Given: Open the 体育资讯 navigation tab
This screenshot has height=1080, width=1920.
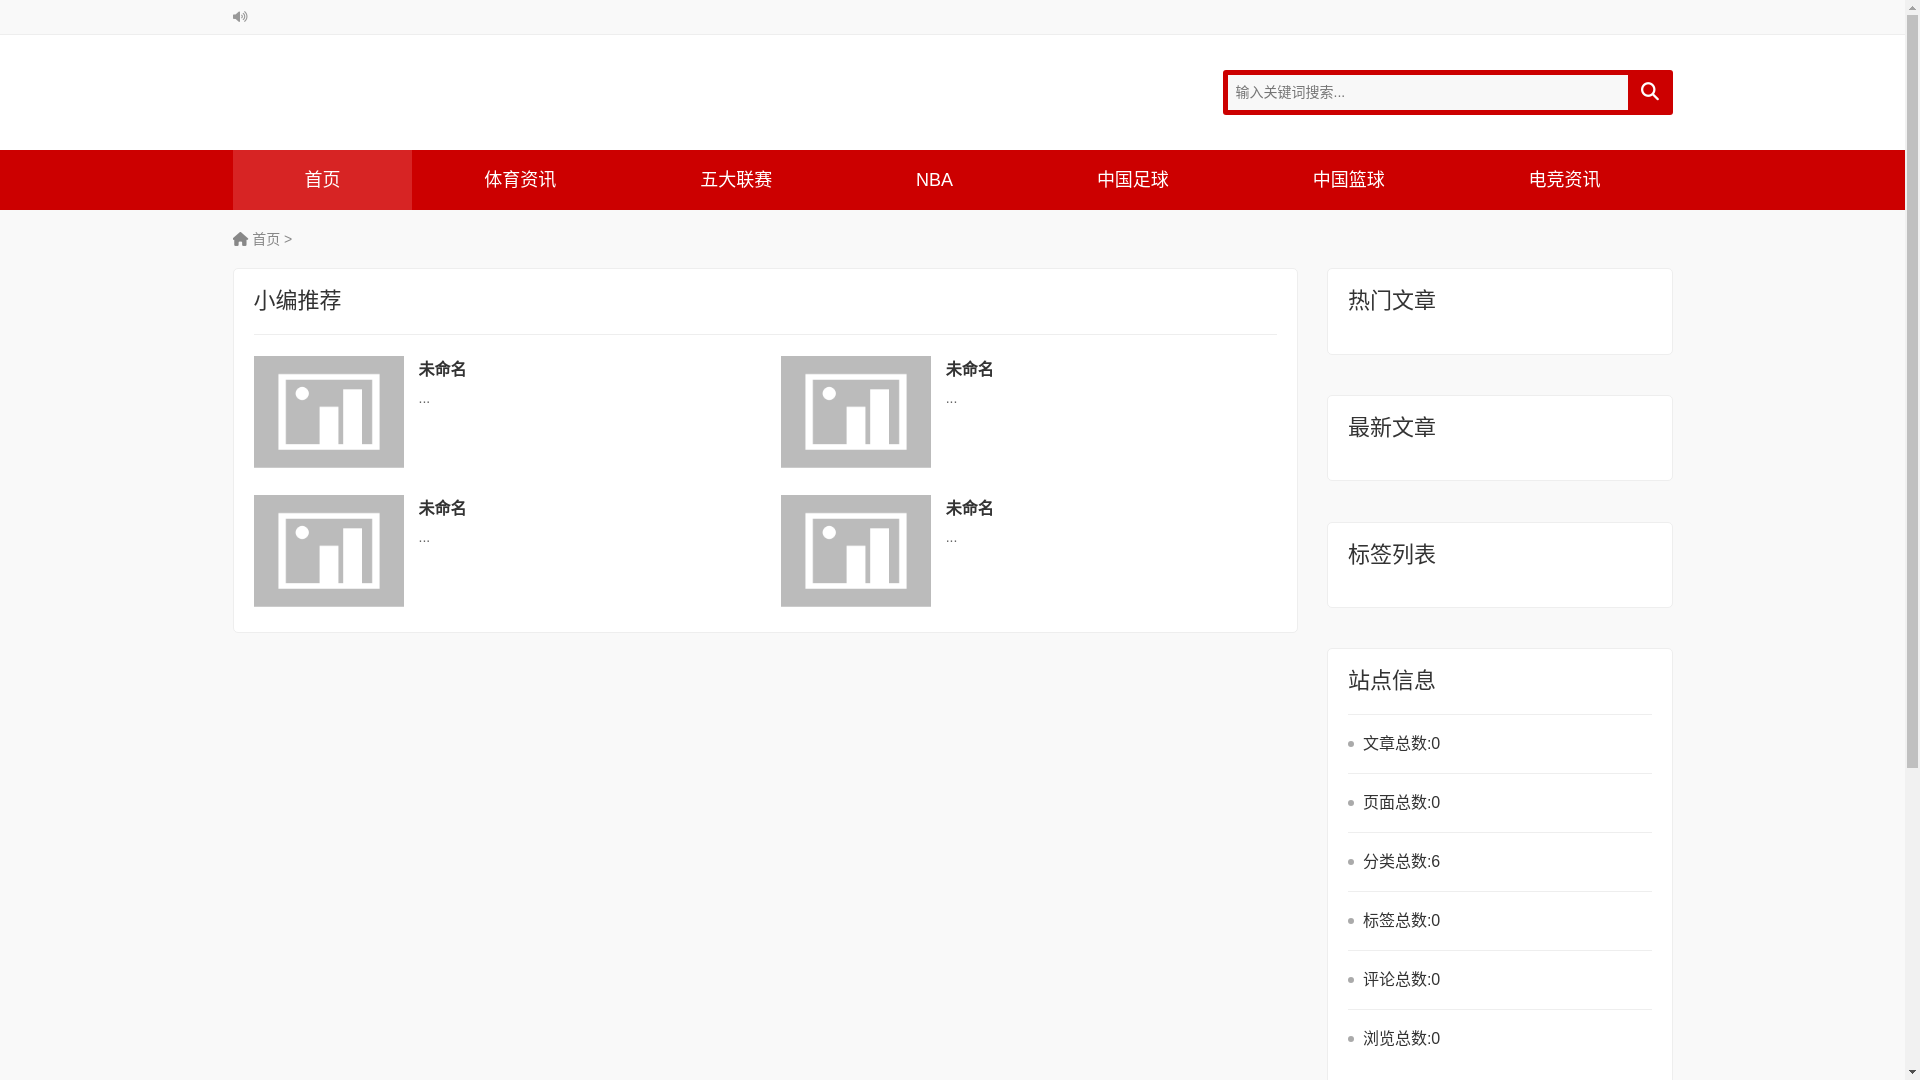Looking at the screenshot, I should [x=520, y=180].
